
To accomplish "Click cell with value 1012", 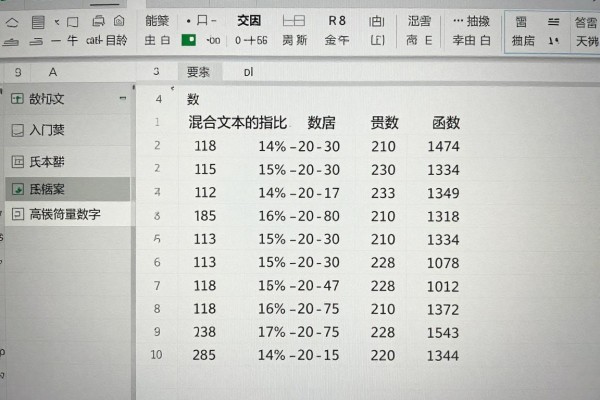I will tap(443, 286).
